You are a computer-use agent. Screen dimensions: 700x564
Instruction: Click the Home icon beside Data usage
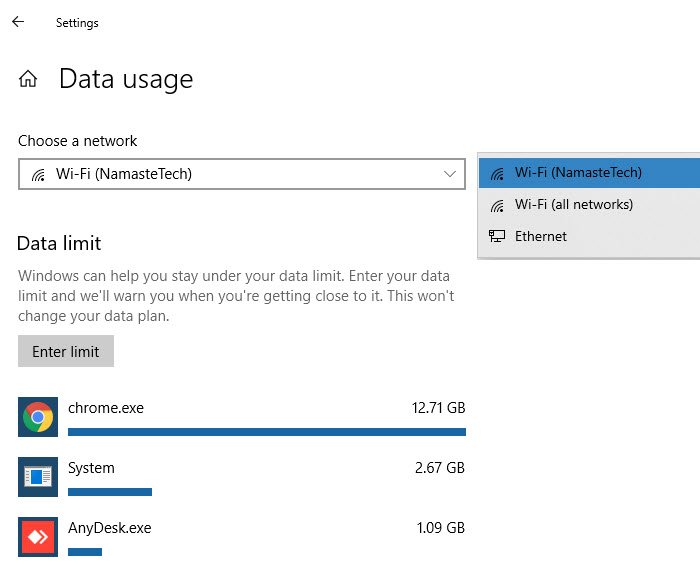click(x=29, y=80)
